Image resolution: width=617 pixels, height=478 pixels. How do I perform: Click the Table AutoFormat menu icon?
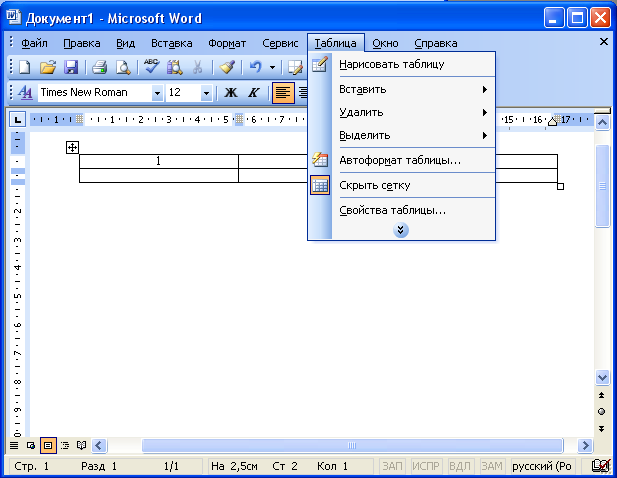pyautogui.click(x=320, y=160)
